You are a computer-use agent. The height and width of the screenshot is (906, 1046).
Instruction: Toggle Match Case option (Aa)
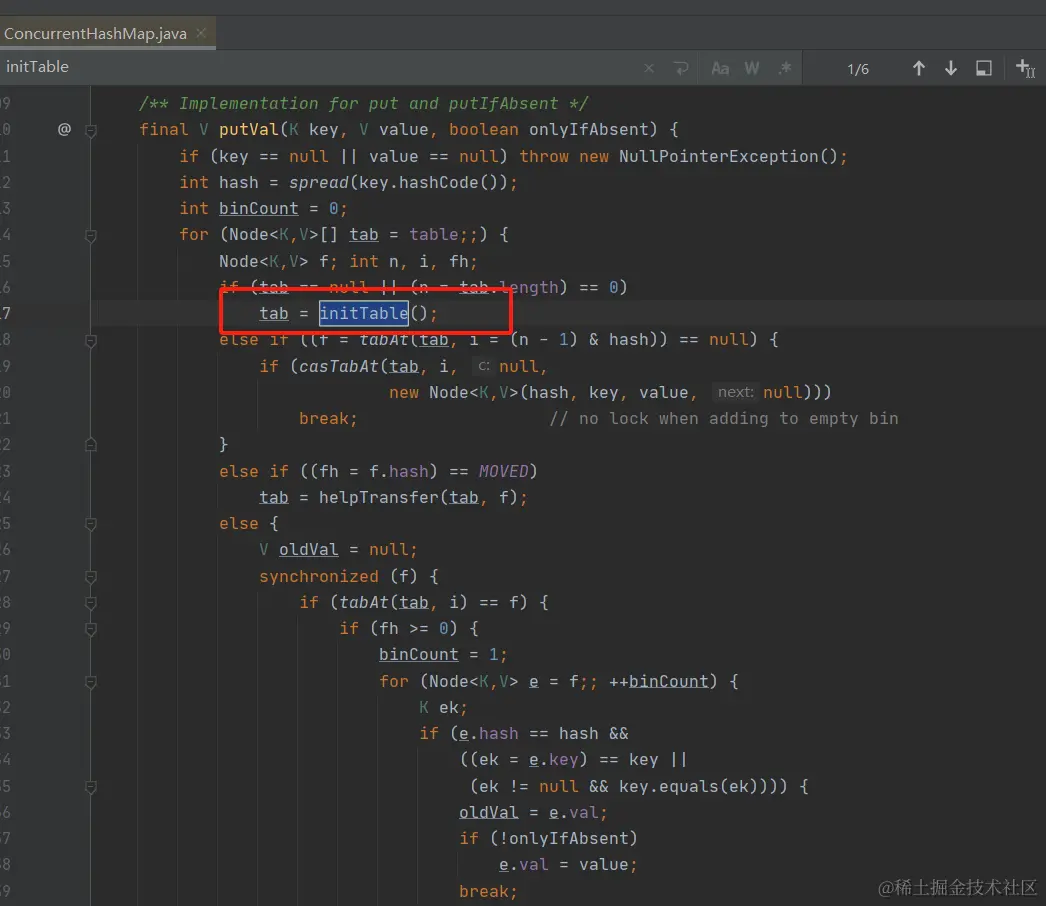click(x=720, y=68)
